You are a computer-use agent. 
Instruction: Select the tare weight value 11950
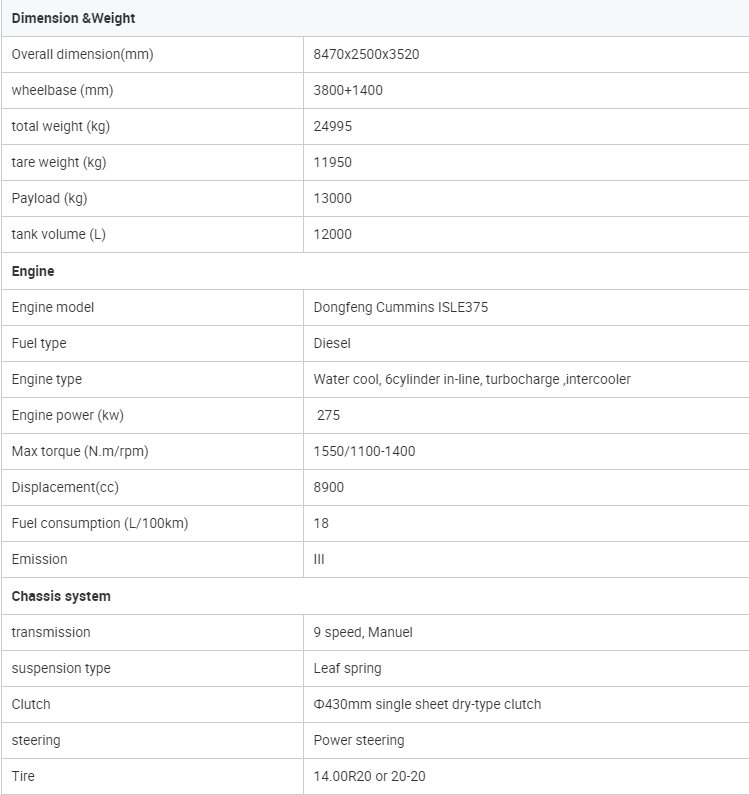(x=333, y=162)
